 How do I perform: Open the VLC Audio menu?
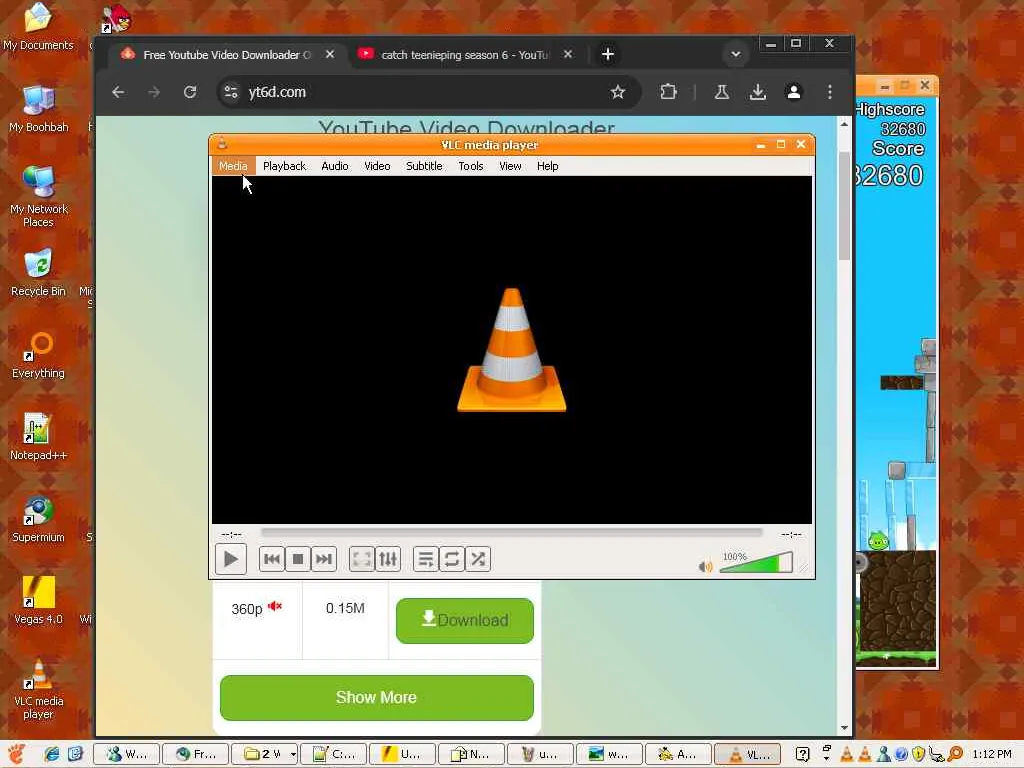334,166
